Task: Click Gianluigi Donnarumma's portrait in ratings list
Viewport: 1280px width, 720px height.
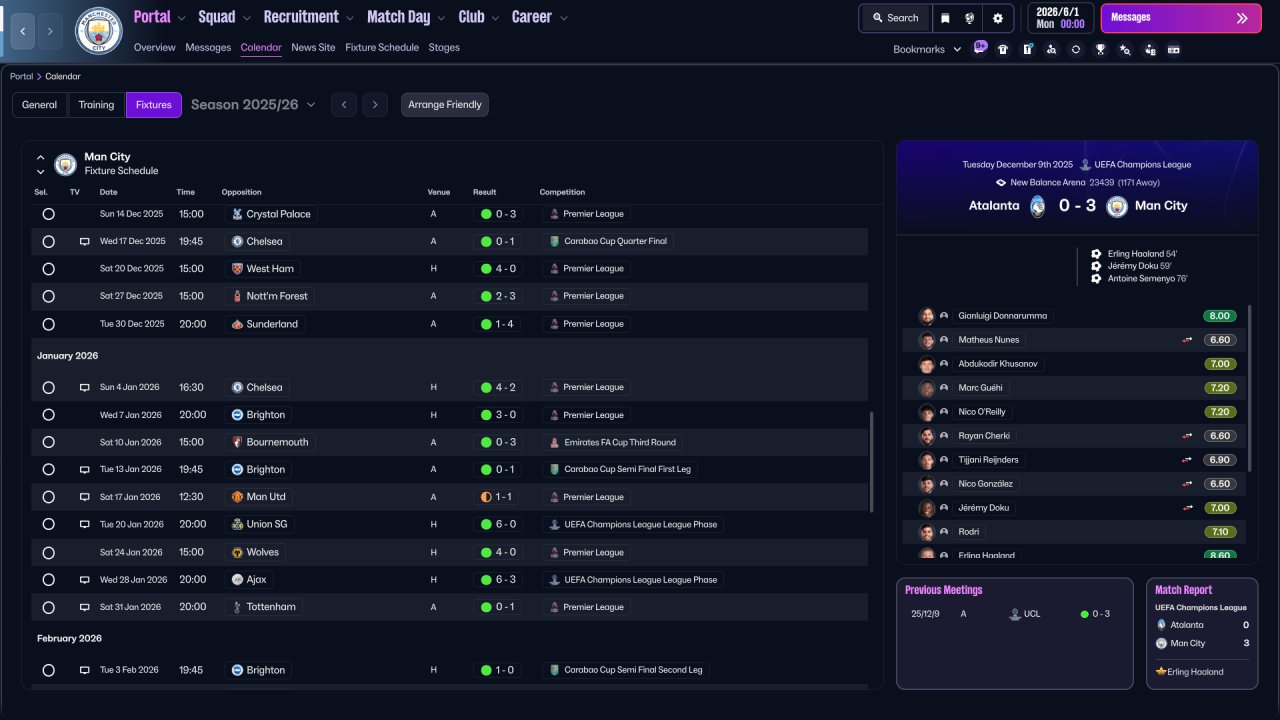Action: pos(927,316)
